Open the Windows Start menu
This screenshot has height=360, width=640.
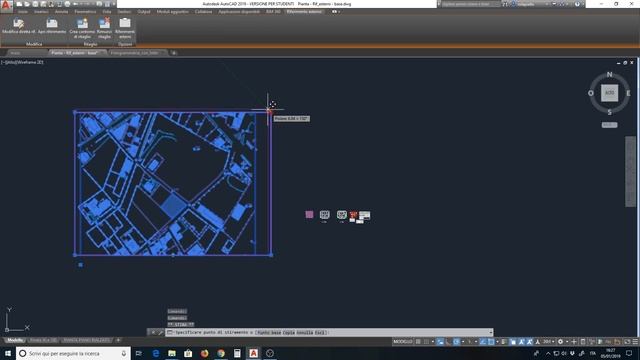coord(8,353)
